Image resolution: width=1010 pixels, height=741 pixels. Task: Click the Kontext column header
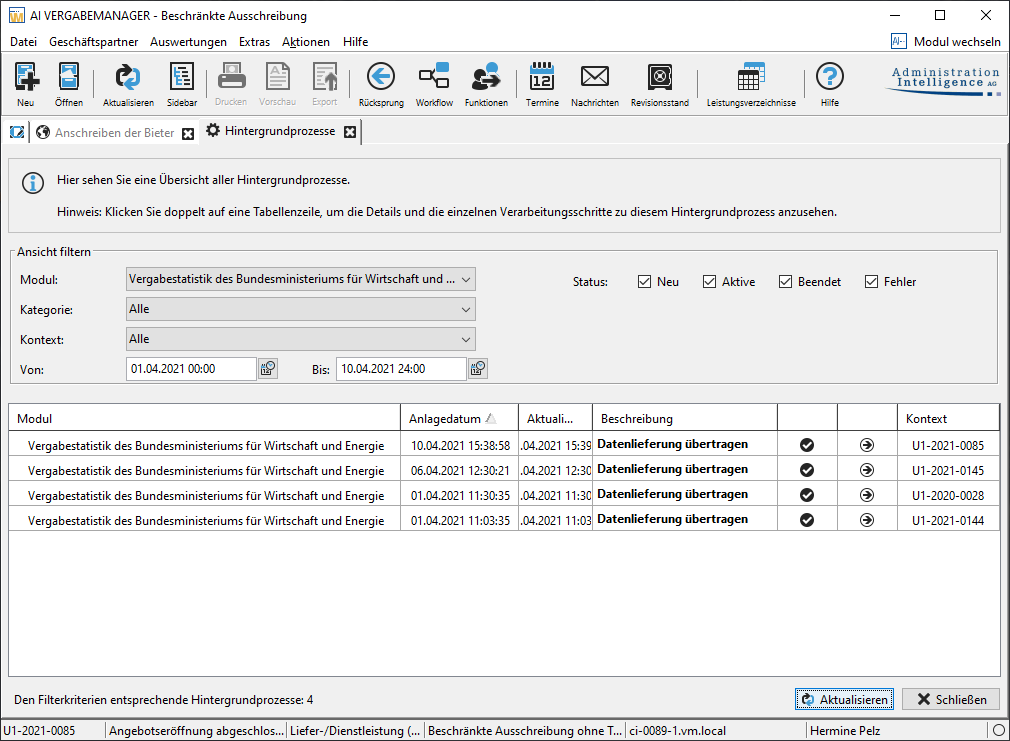pos(948,418)
